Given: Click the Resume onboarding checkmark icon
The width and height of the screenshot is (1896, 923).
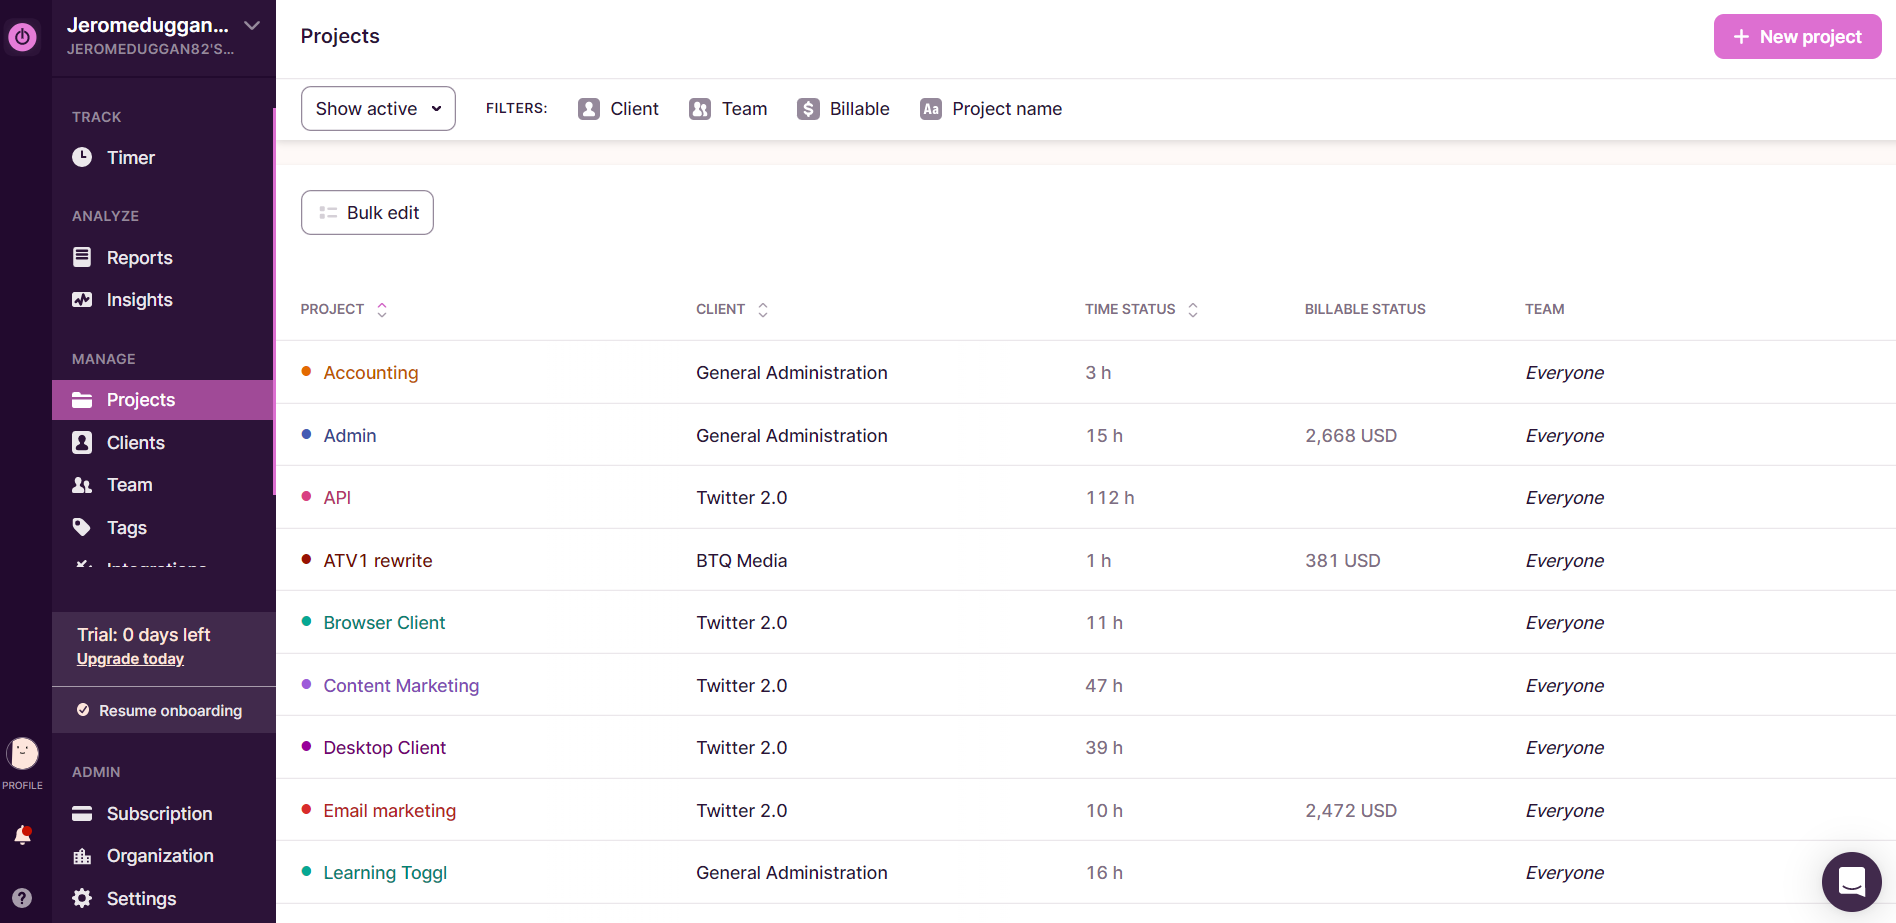Looking at the screenshot, I should (83, 710).
